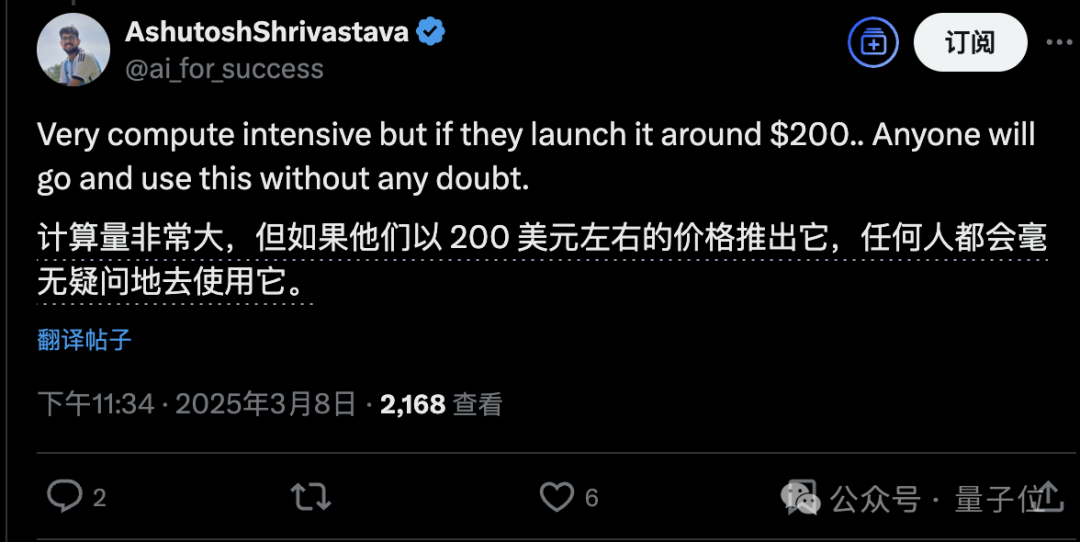Click the retweet arrows icon
Screen dimensions: 1080x542
(x=311, y=497)
